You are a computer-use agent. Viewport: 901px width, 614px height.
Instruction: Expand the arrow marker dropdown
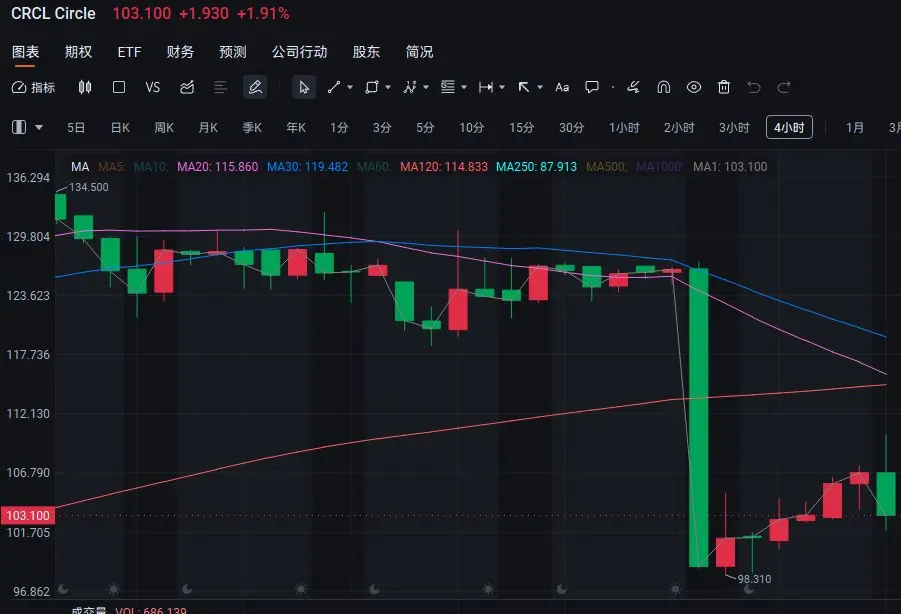(540, 87)
